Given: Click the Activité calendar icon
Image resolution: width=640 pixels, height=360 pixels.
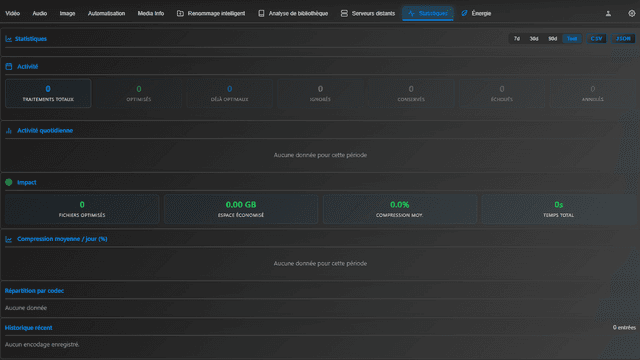Looking at the screenshot, I should 9,67.
